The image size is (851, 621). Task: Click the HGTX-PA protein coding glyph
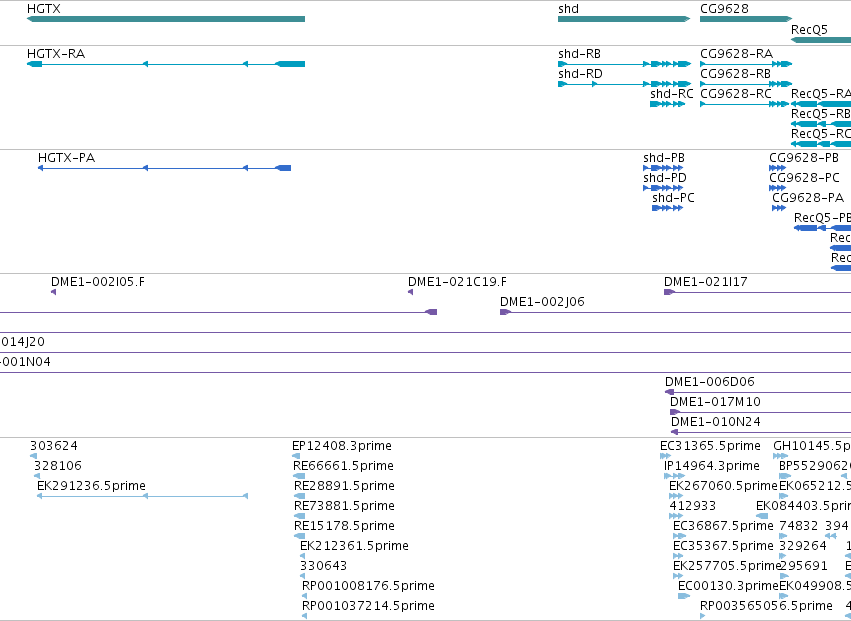(x=164, y=168)
